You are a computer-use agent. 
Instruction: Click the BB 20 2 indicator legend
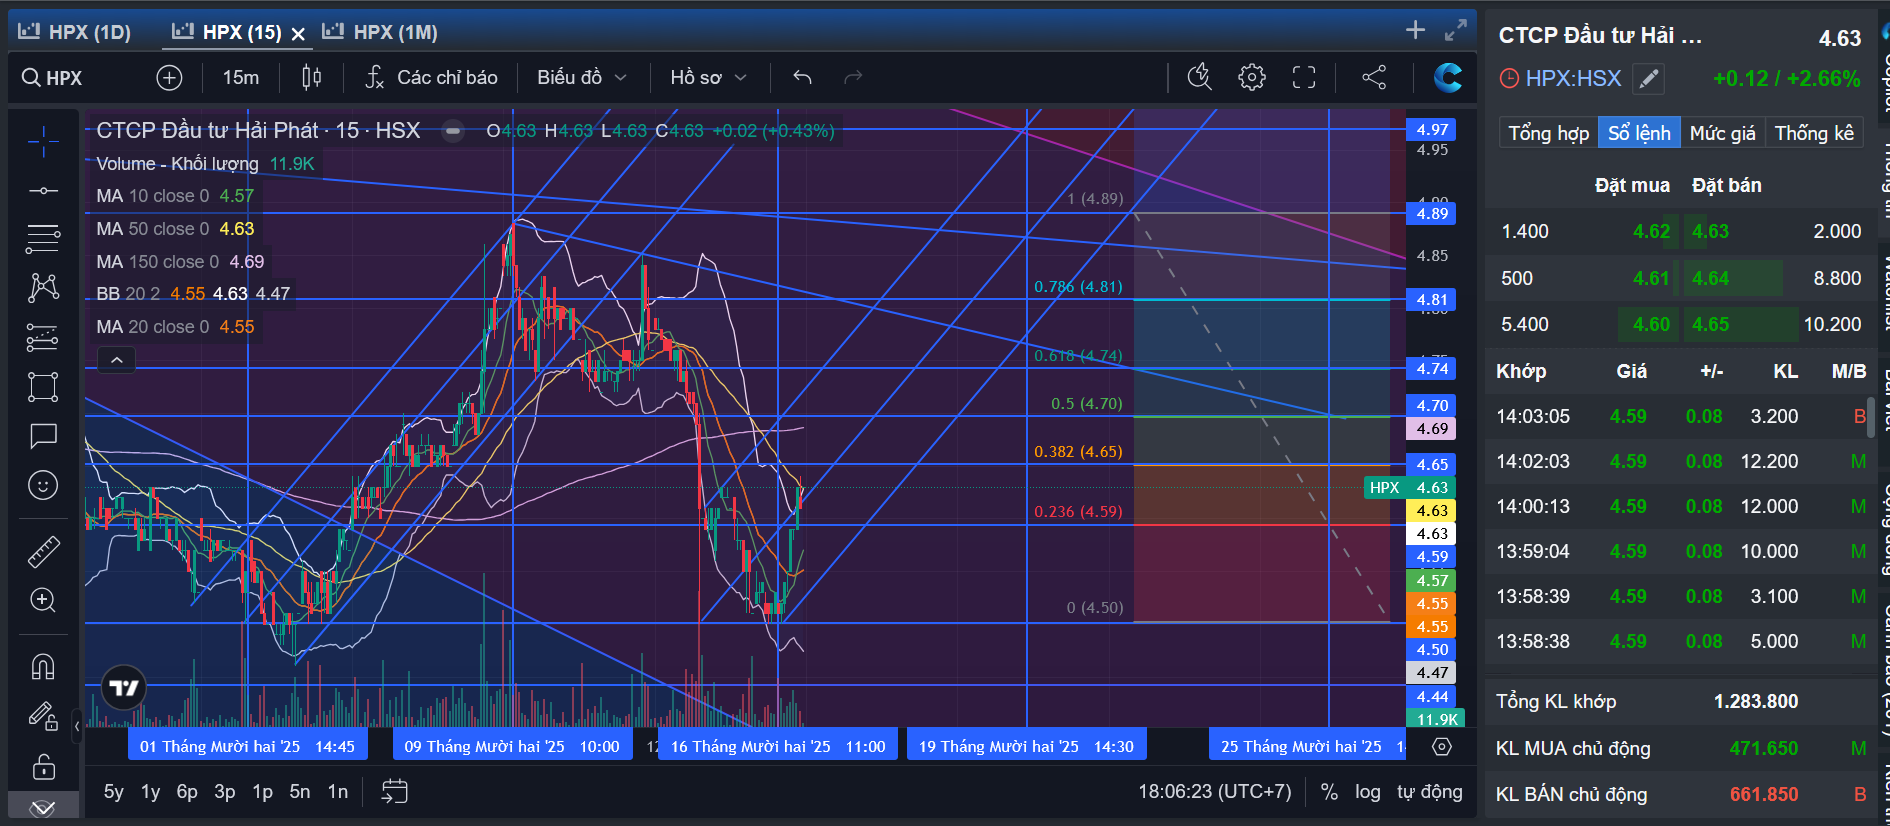(x=193, y=294)
